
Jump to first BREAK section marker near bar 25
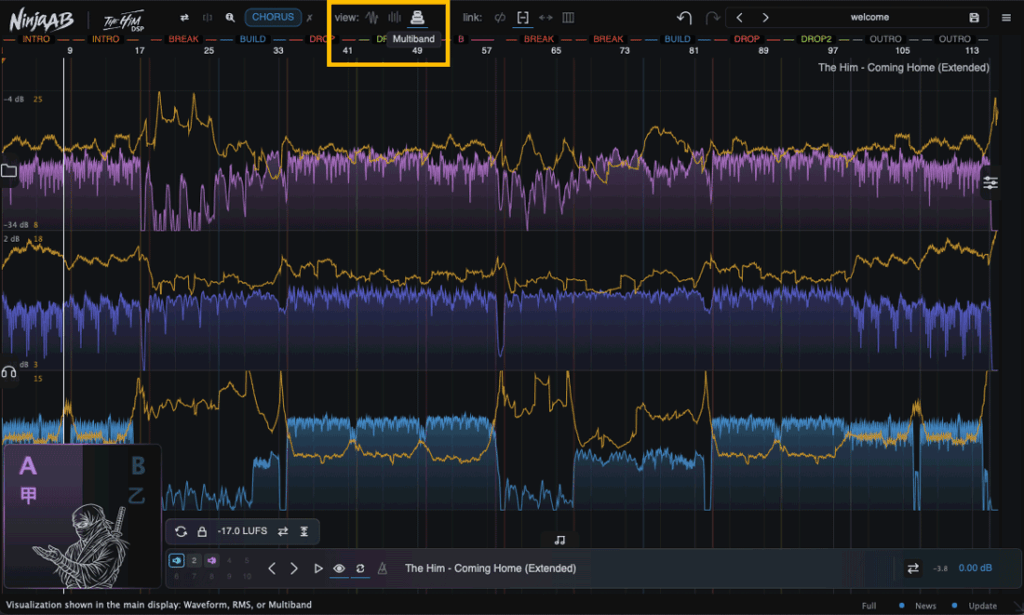click(x=184, y=39)
